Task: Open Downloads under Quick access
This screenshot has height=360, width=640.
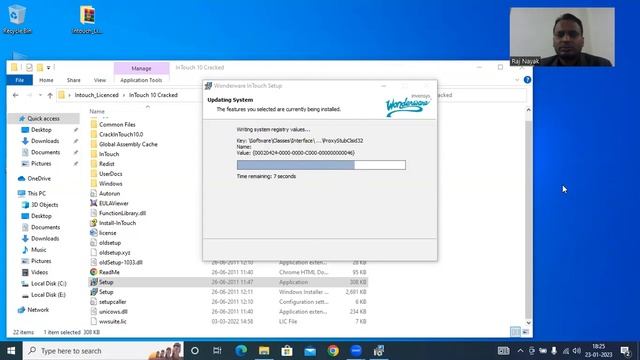Action: [45, 141]
